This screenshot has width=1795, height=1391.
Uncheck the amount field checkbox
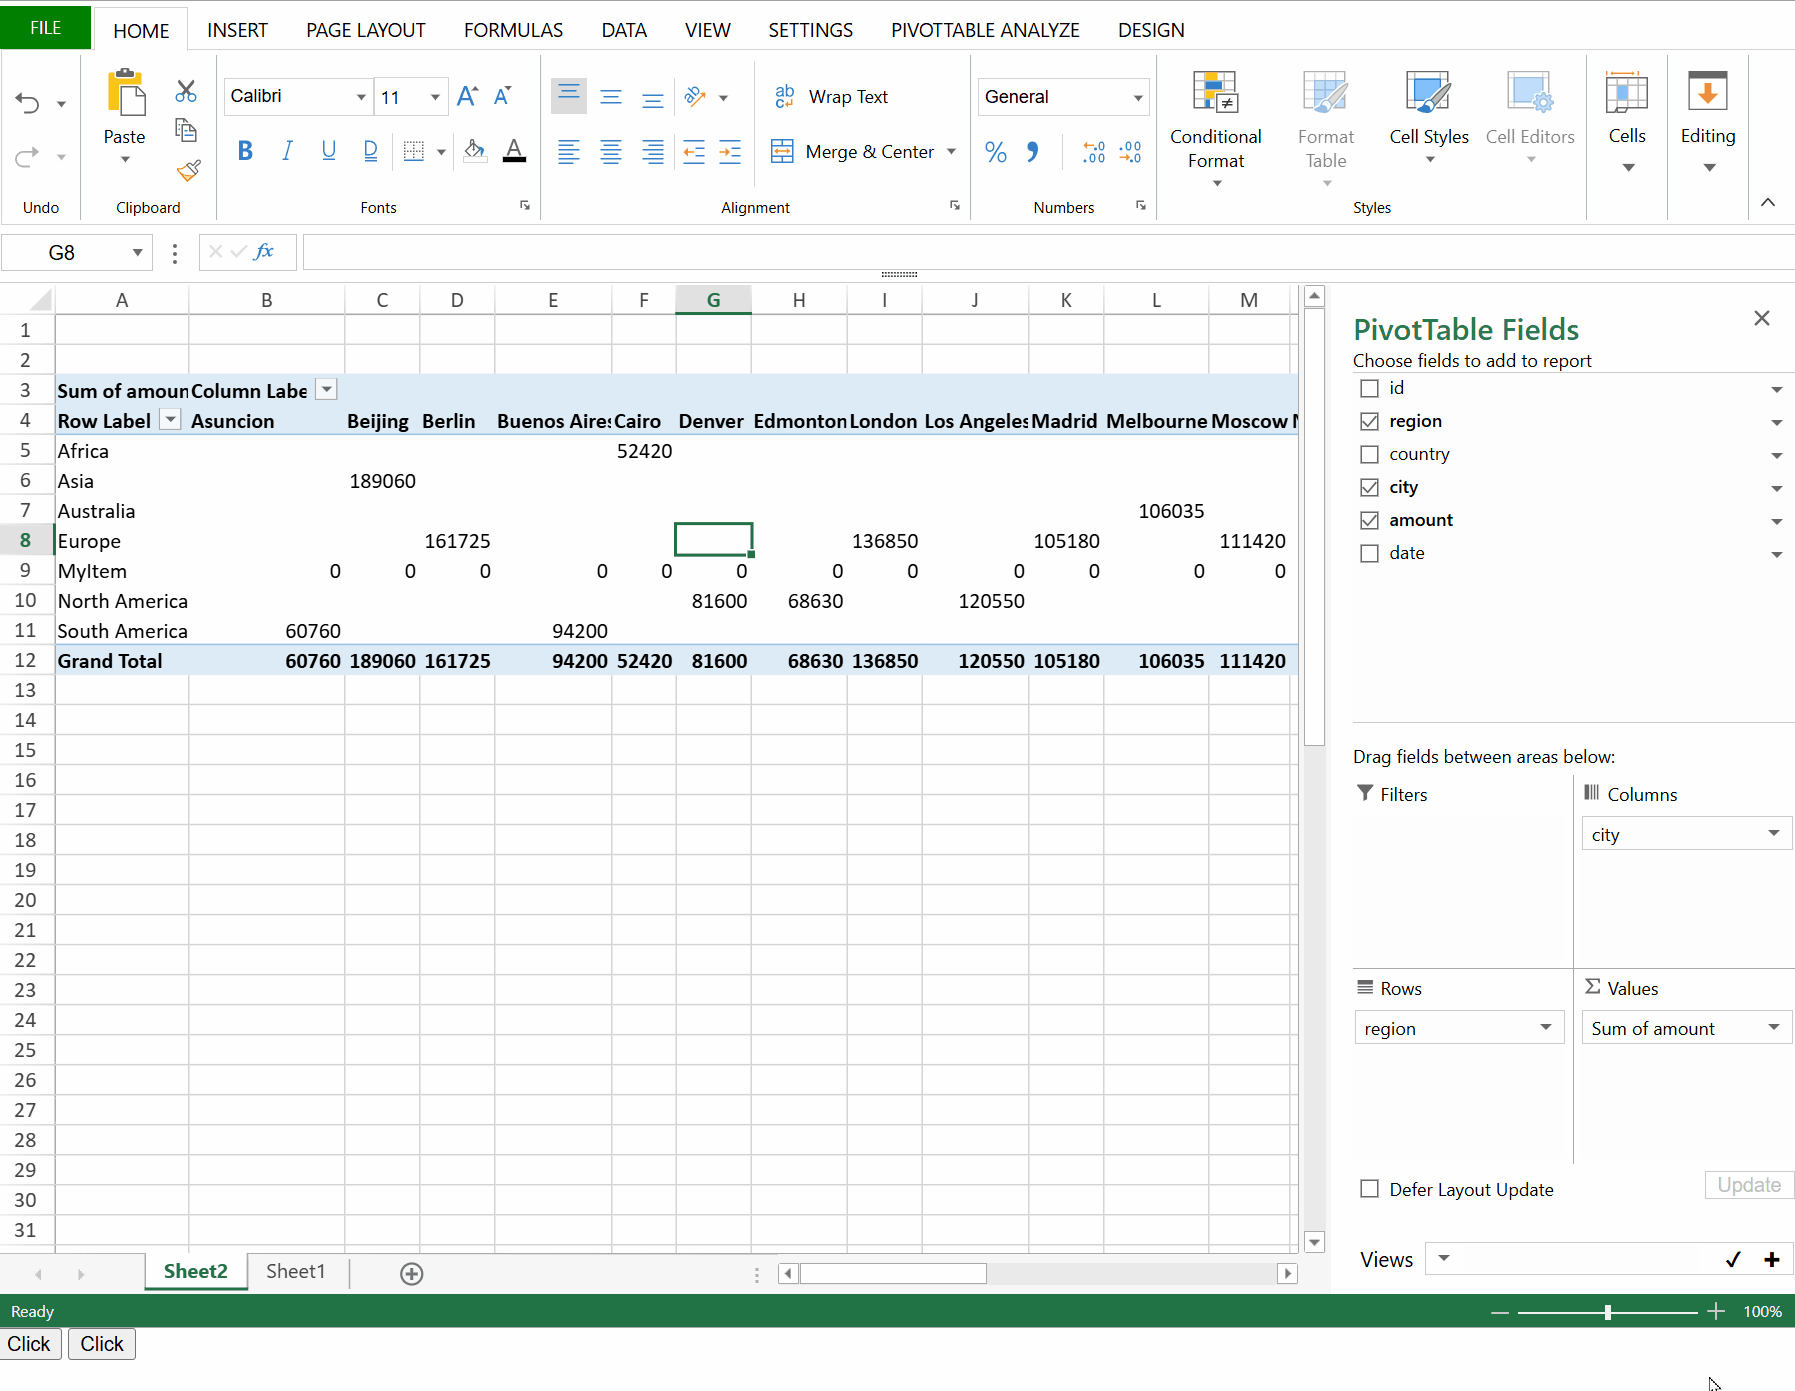pos(1369,520)
